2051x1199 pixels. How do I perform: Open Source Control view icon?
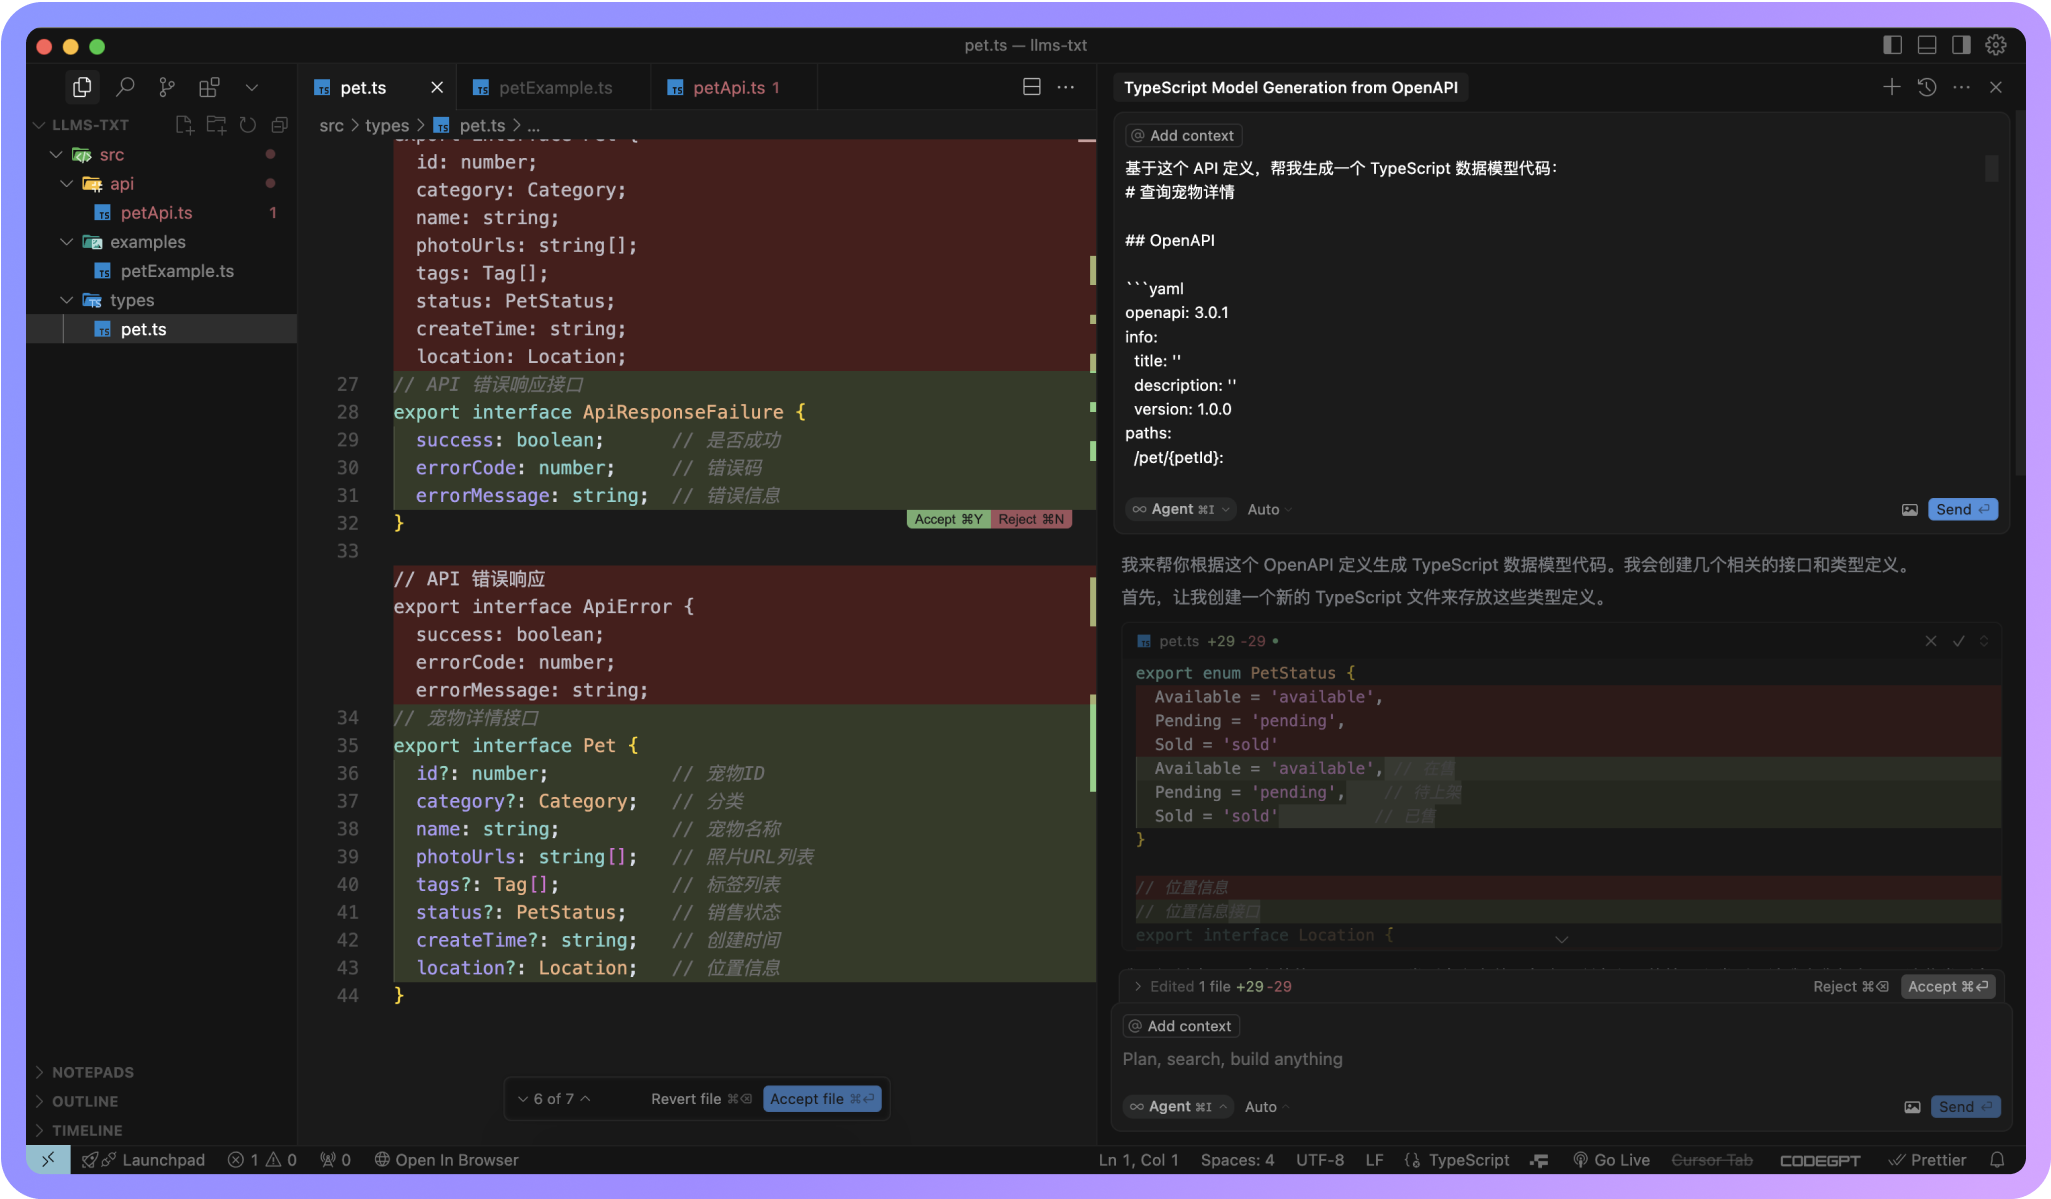167,88
